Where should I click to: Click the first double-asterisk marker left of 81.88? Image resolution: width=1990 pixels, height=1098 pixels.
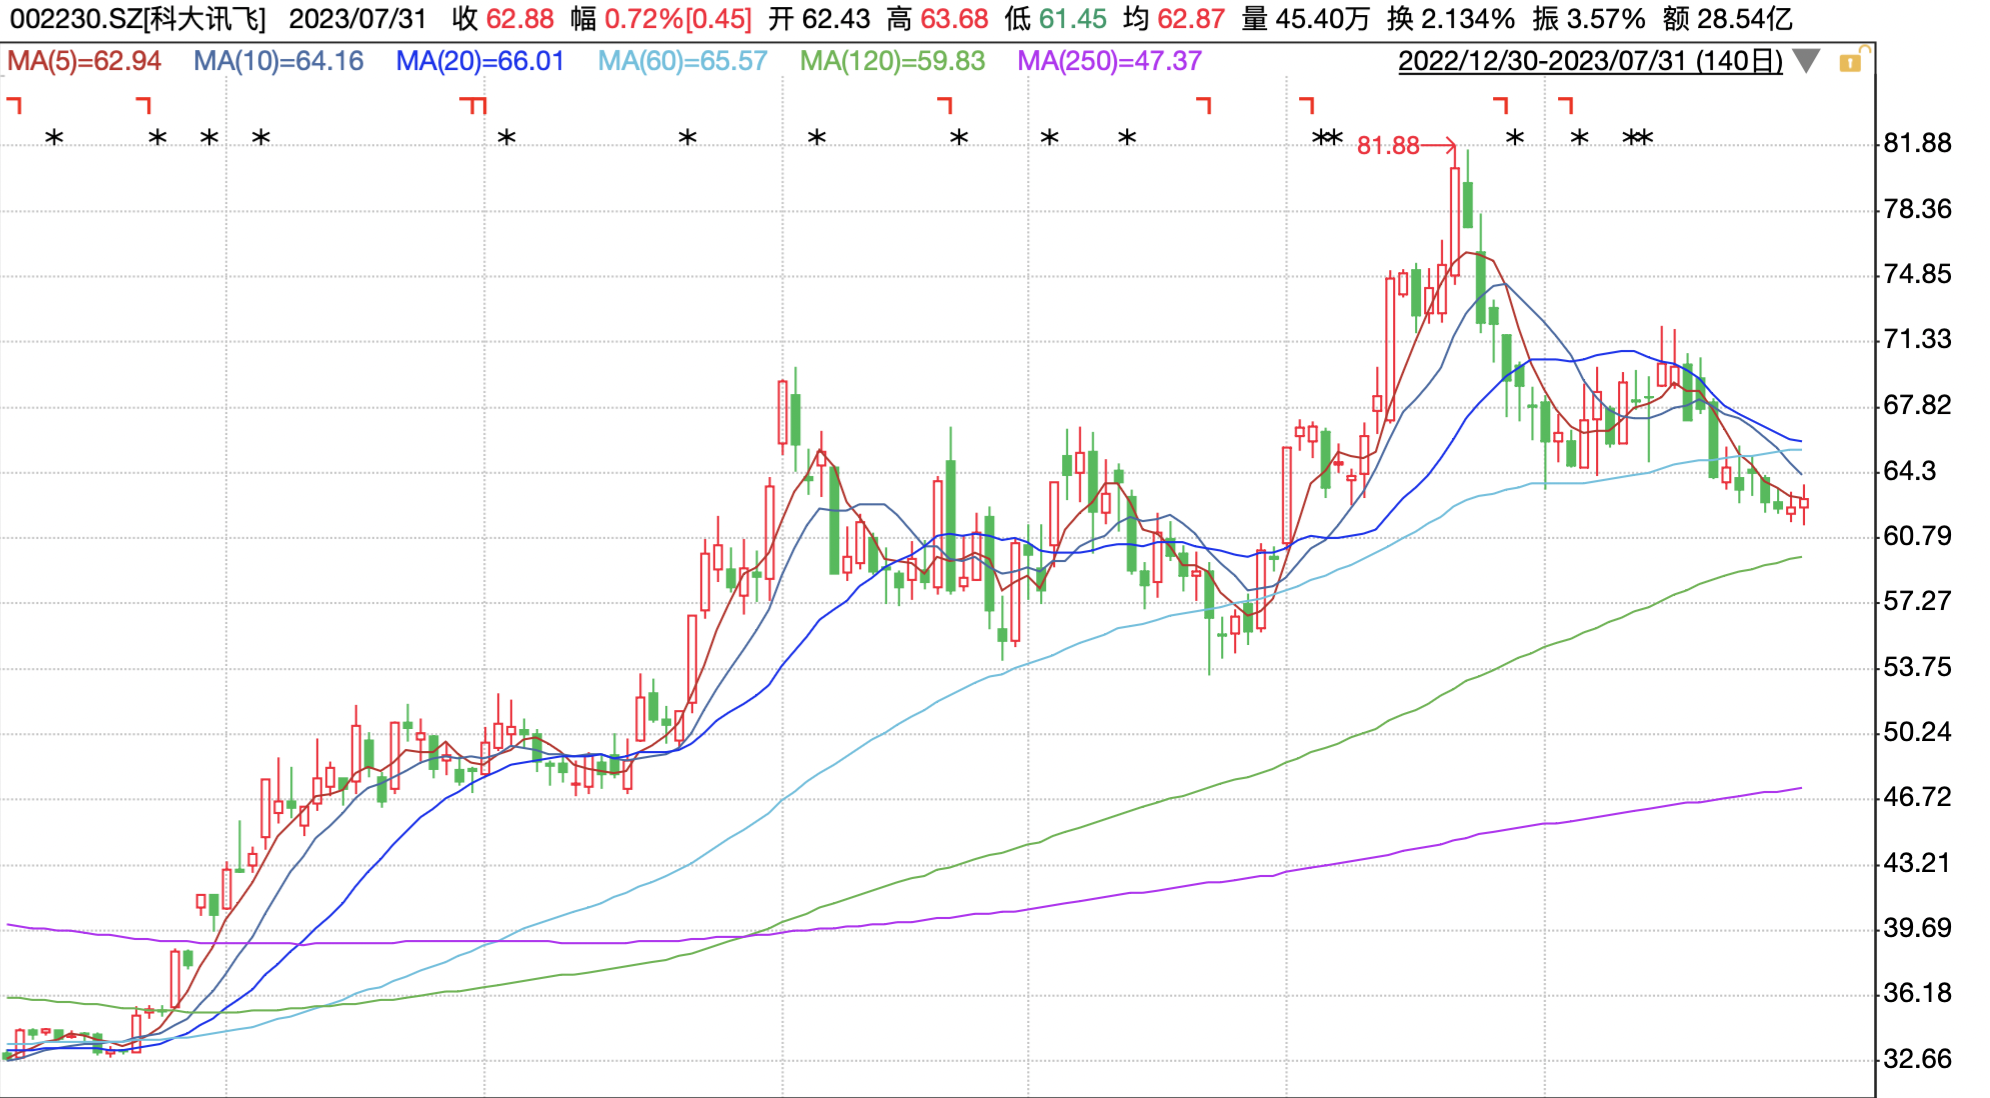tap(1327, 138)
